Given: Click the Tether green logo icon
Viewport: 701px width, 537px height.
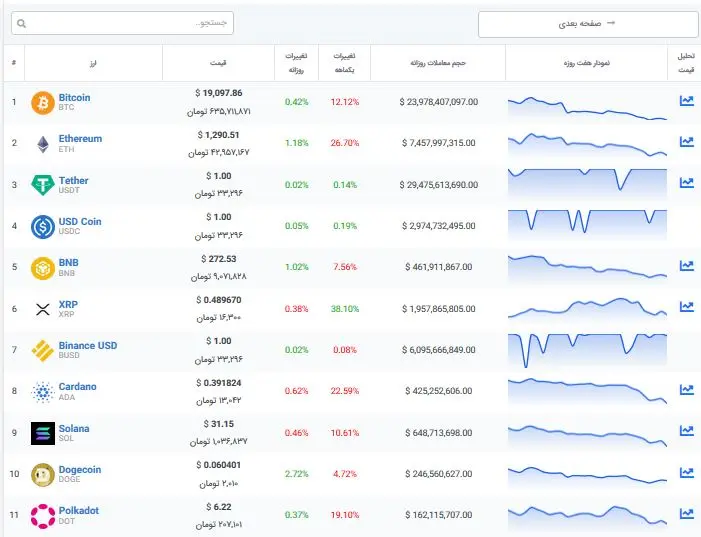Looking at the screenshot, I should click(x=43, y=185).
